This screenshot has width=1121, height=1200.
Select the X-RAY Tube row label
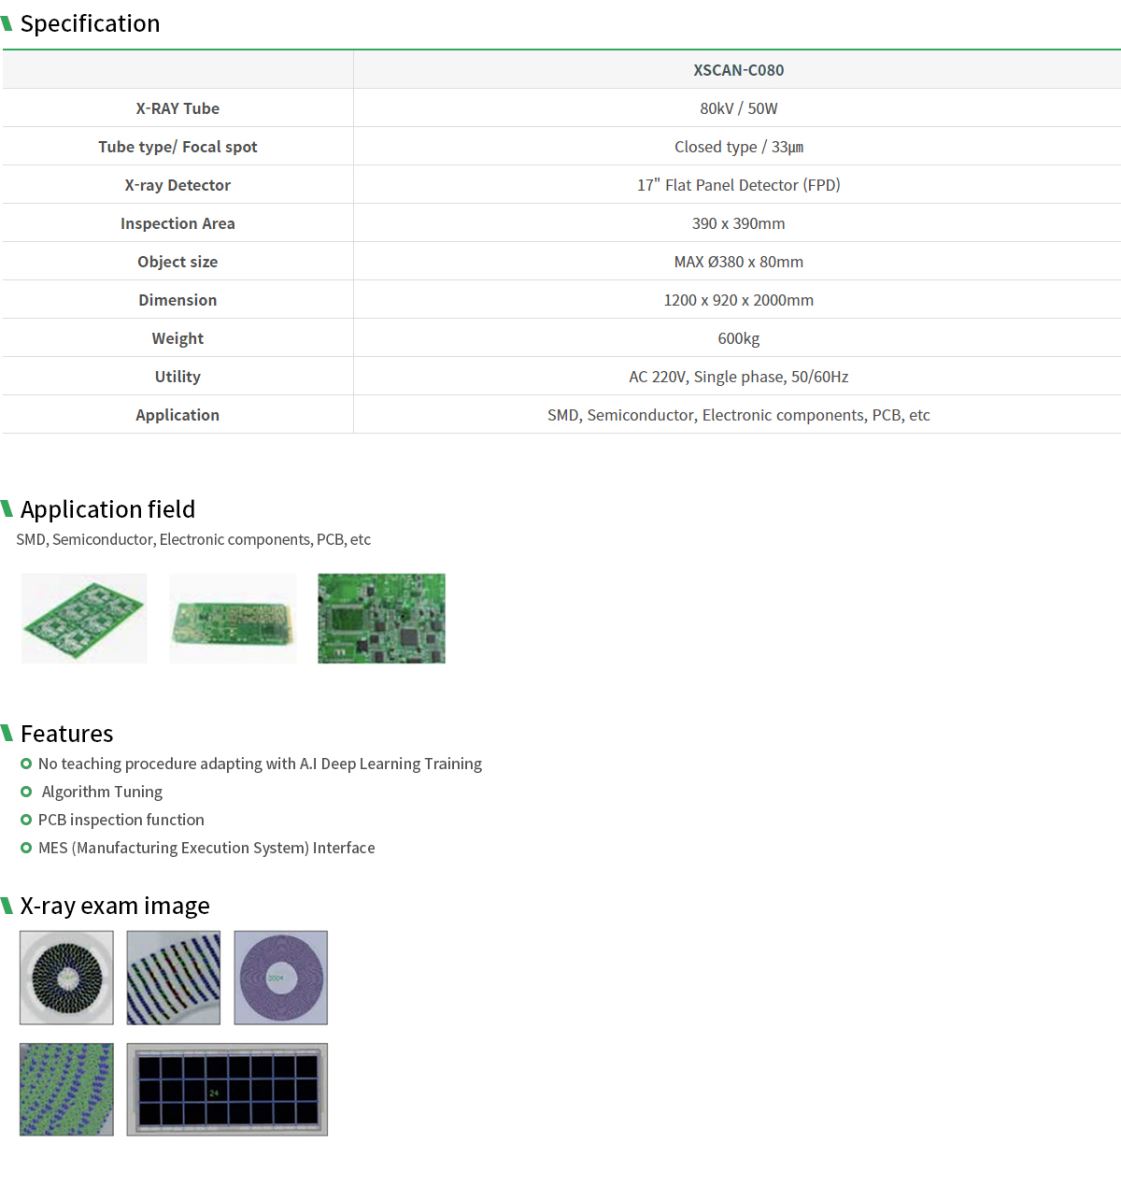pyautogui.click(x=177, y=108)
